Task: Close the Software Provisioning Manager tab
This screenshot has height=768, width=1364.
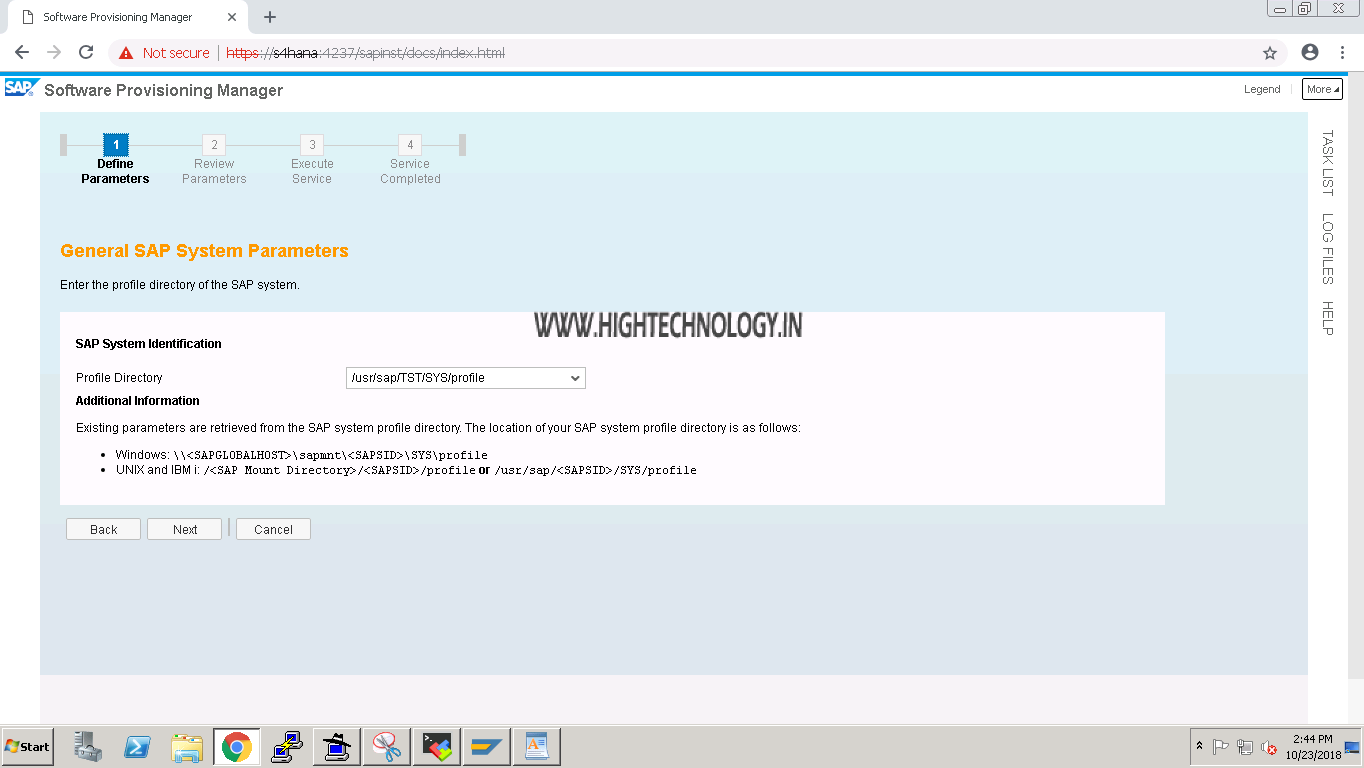Action: (x=232, y=17)
